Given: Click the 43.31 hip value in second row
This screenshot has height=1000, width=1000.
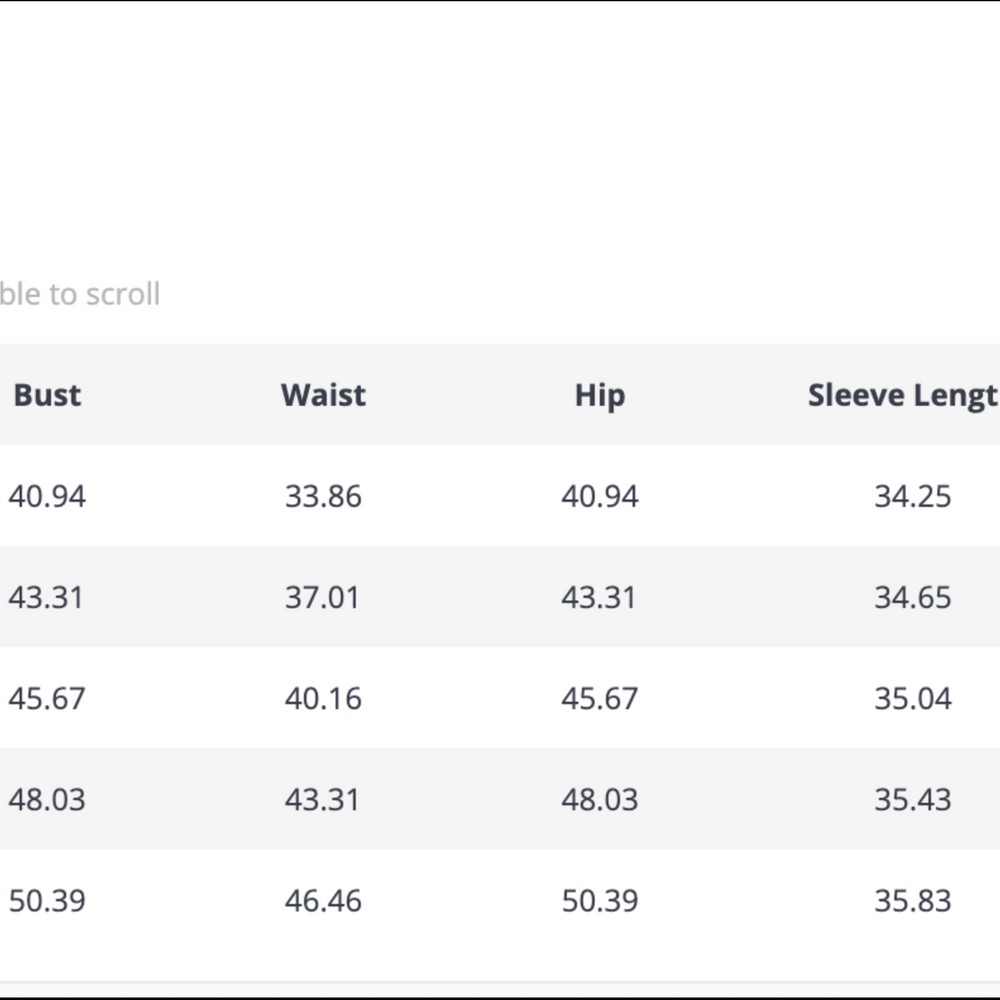Looking at the screenshot, I should click(598, 598).
